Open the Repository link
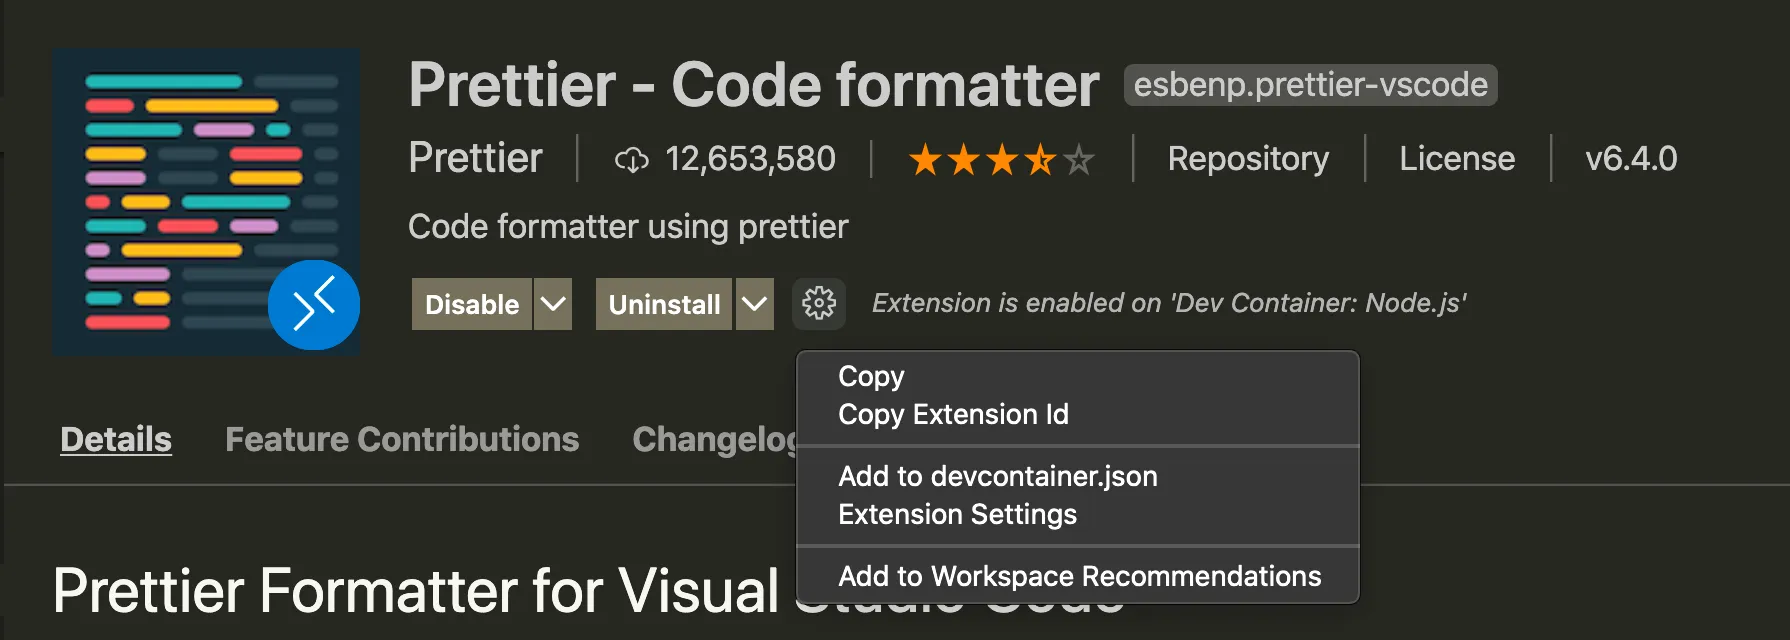This screenshot has width=1790, height=640. coord(1248,158)
